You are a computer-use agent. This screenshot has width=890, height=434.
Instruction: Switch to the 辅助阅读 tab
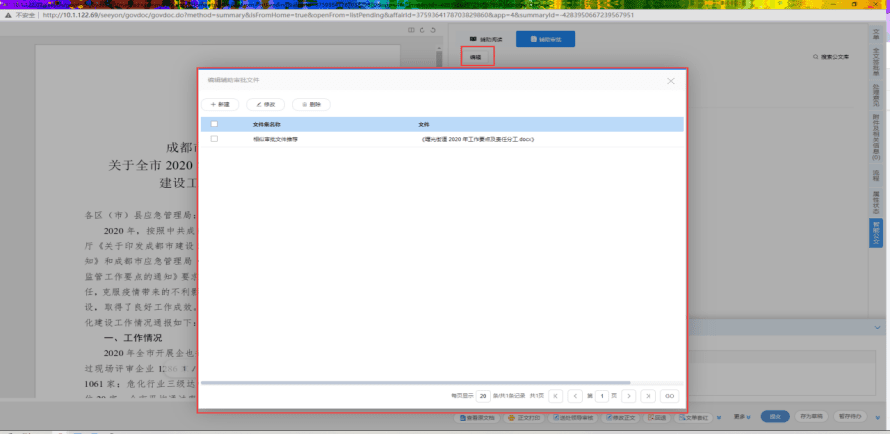[486, 39]
